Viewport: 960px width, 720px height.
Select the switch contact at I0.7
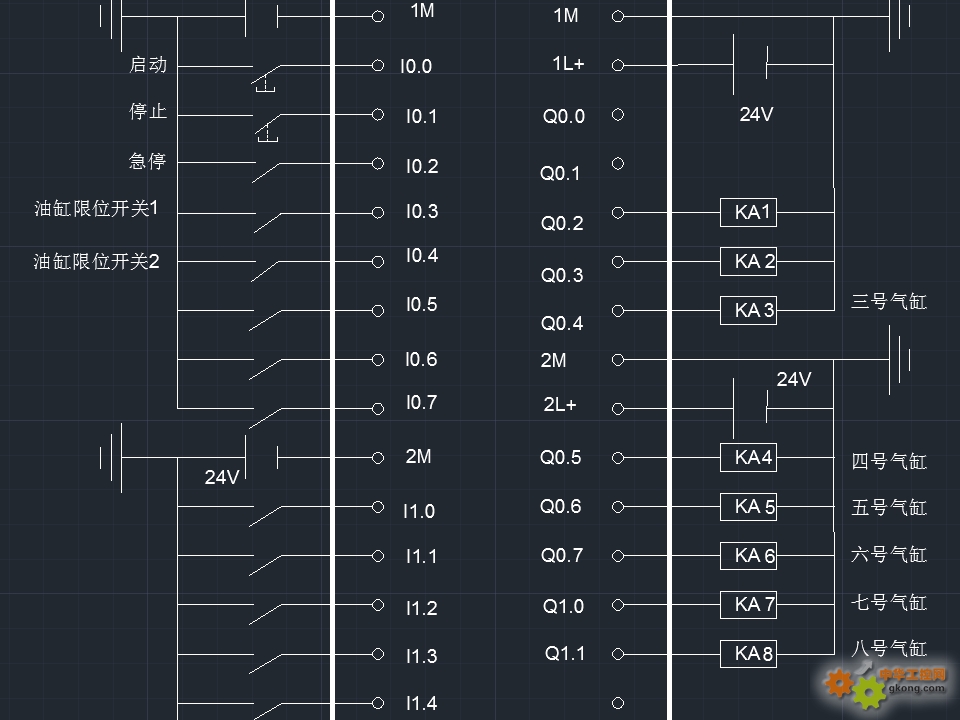pos(266,418)
